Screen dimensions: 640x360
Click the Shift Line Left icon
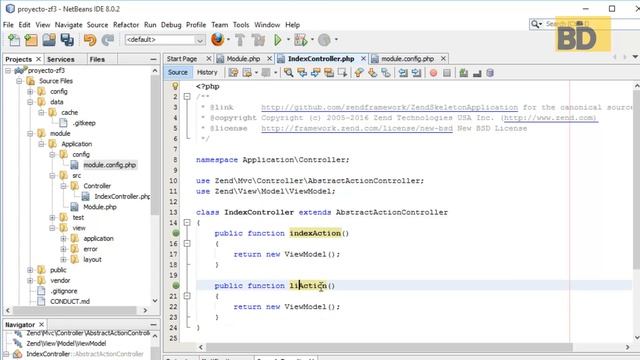coord(403,73)
